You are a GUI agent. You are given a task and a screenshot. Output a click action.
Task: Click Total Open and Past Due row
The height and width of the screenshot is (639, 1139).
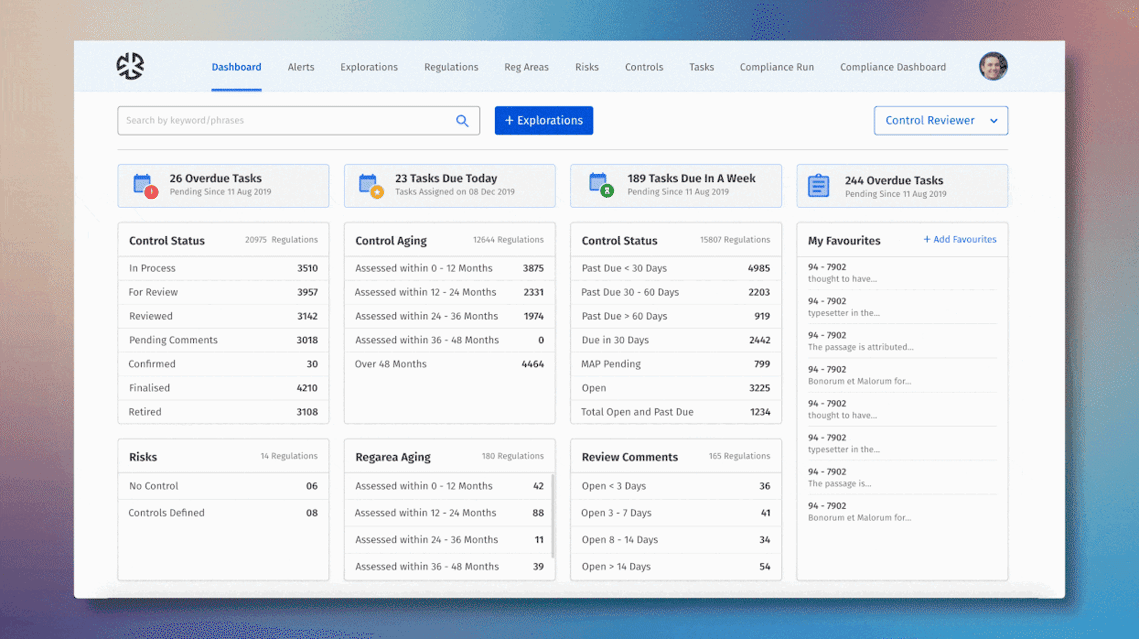676,412
